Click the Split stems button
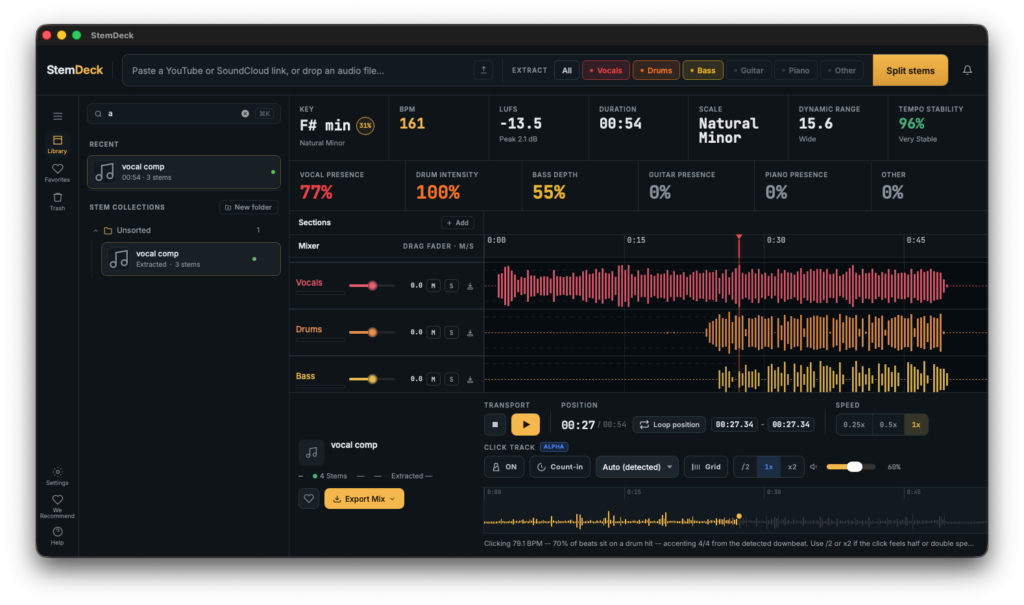This screenshot has width=1024, height=605. [910, 70]
